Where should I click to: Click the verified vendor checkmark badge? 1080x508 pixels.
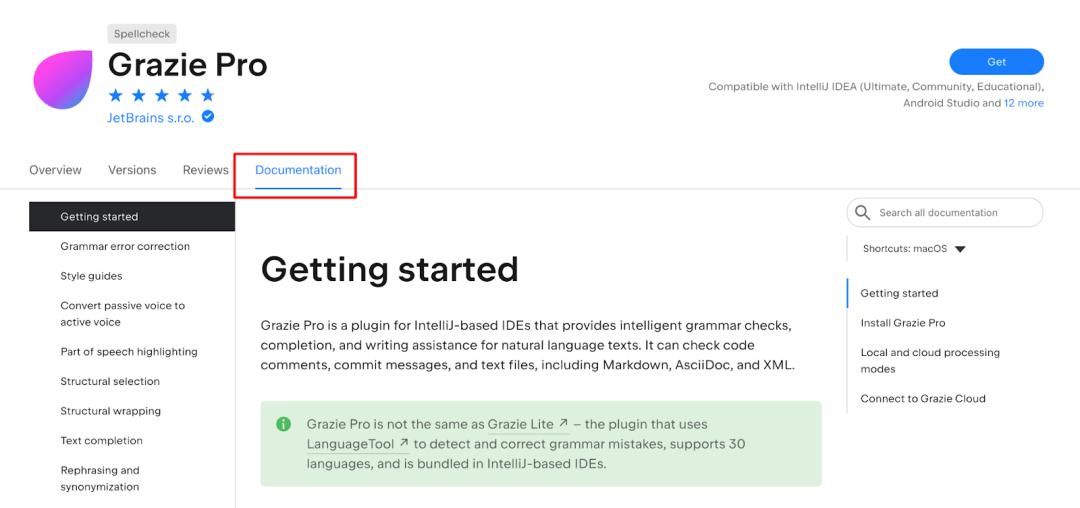207,117
